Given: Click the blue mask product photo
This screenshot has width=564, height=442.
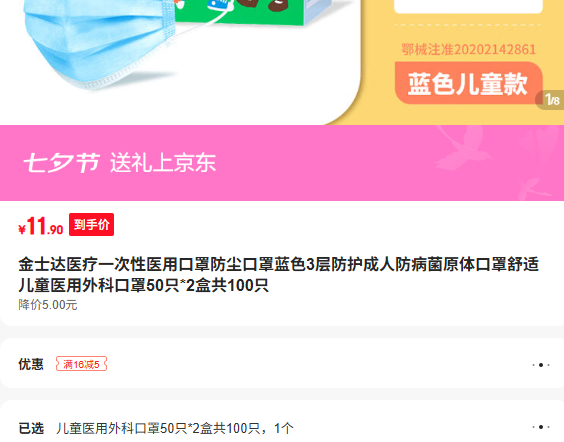Looking at the screenshot, I should click(98, 43).
